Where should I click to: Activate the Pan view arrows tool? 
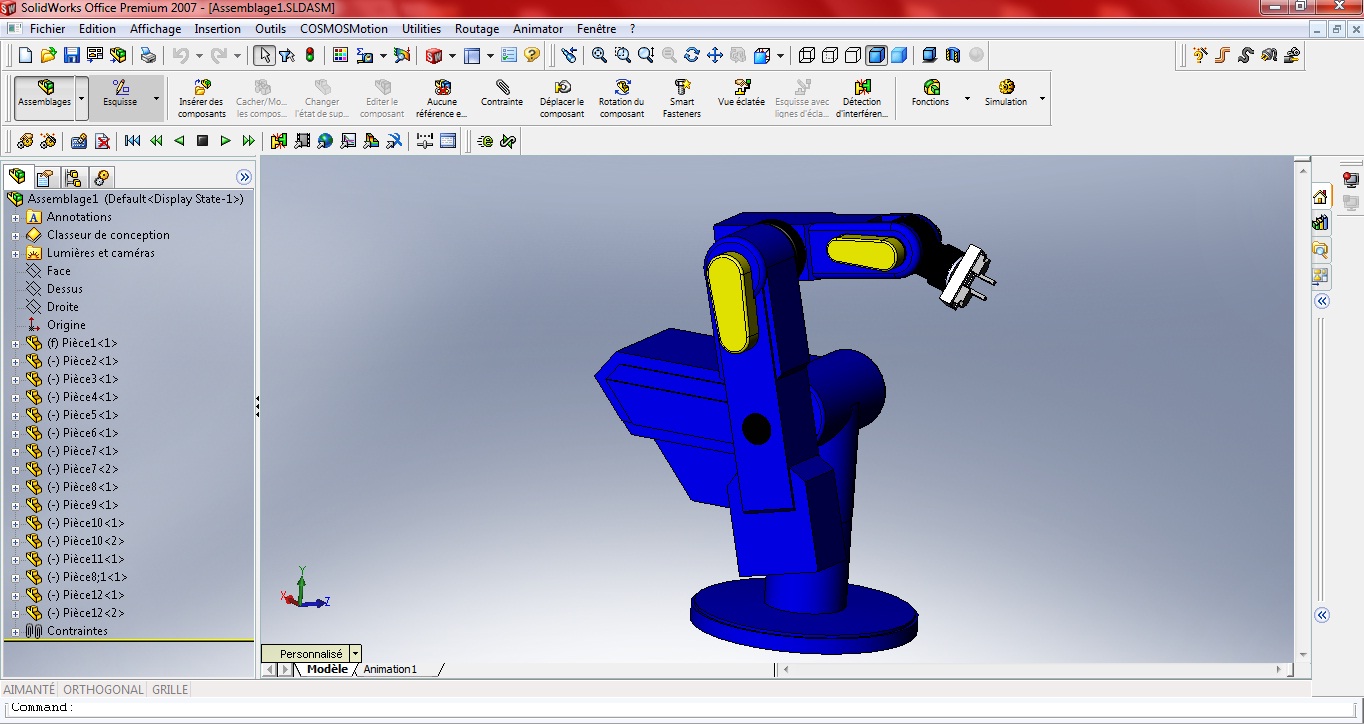click(715, 55)
